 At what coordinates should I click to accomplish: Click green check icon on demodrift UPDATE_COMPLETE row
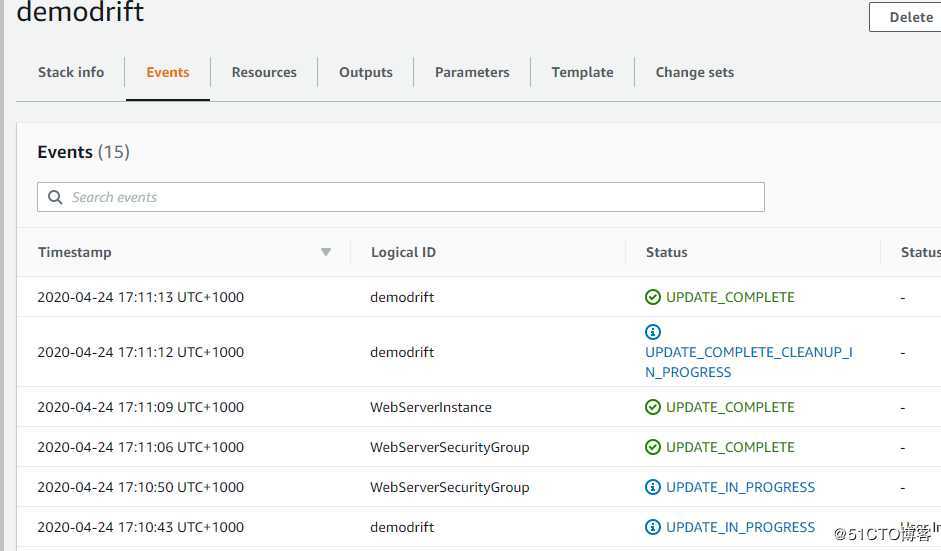(653, 297)
